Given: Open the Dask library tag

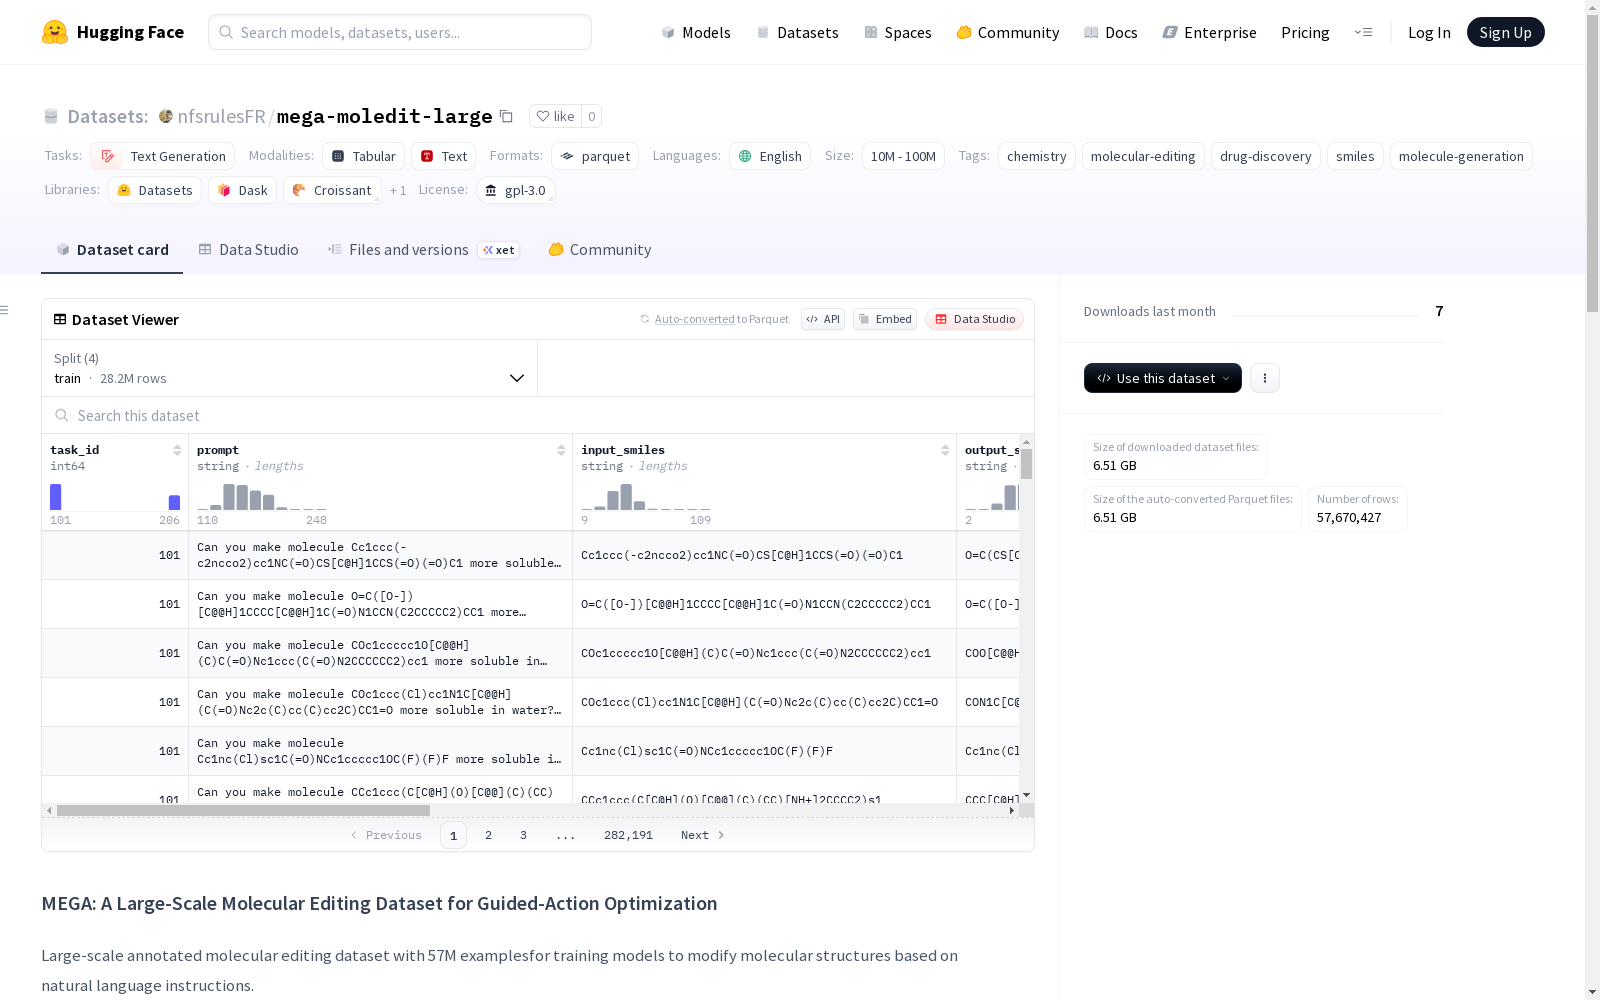Looking at the screenshot, I should click(243, 190).
